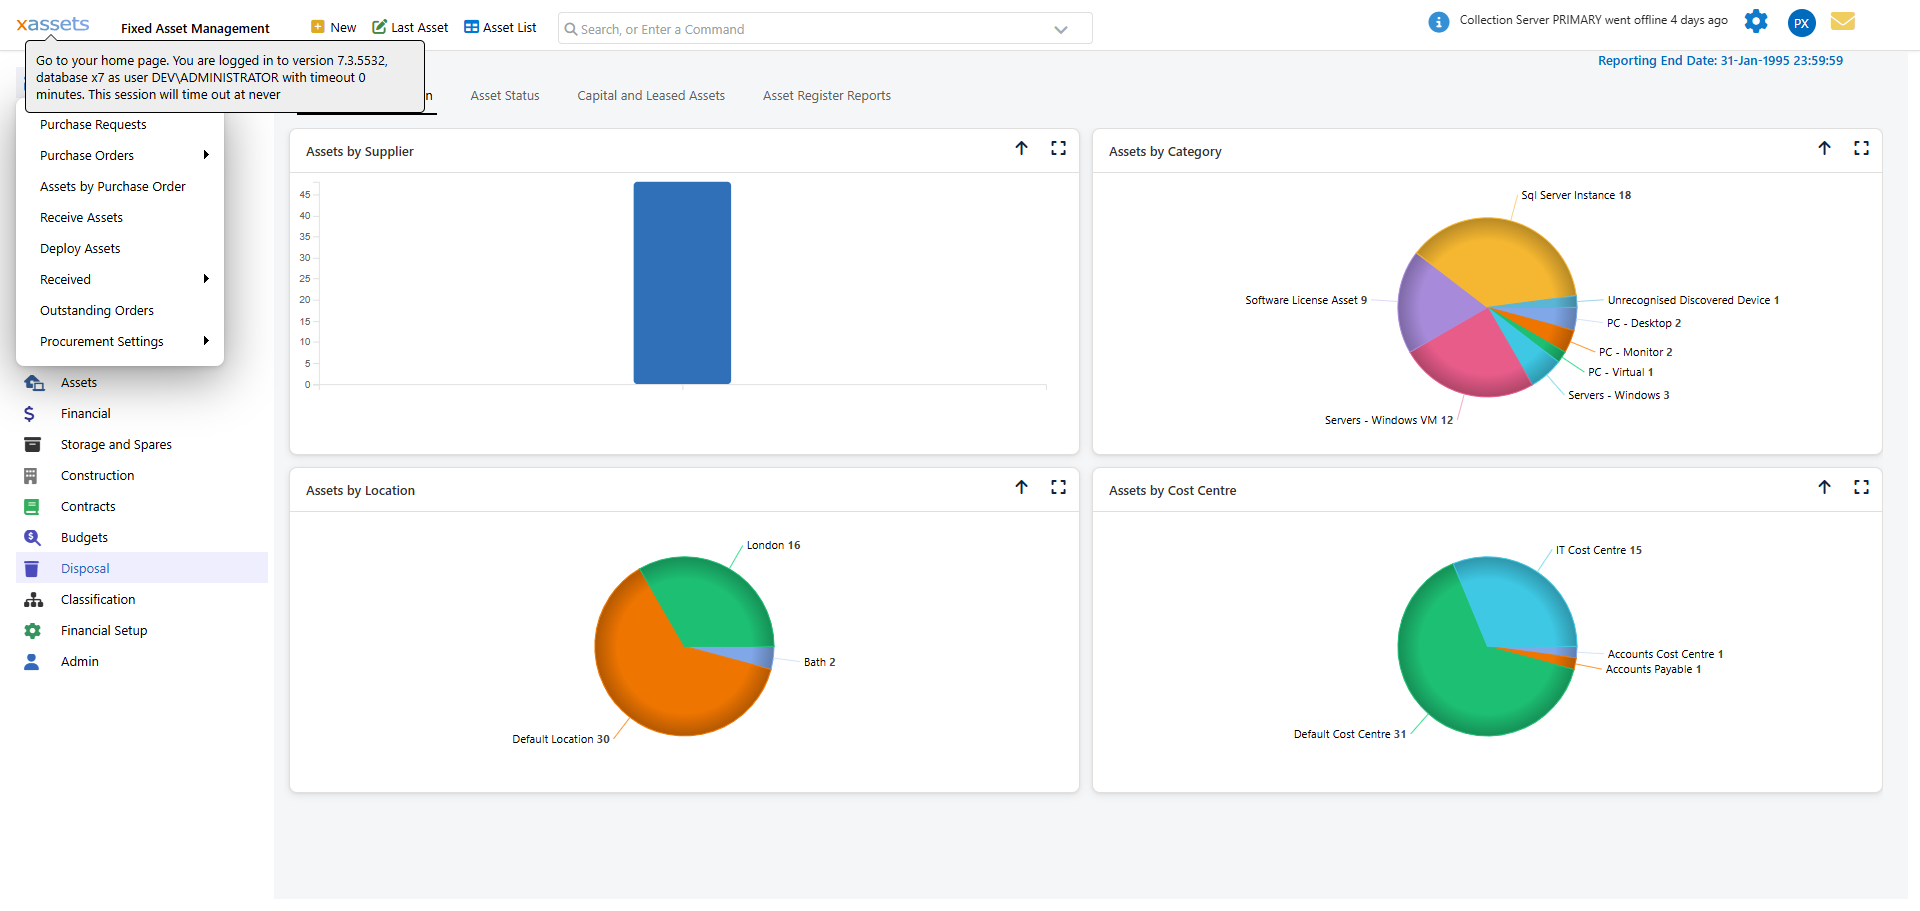1920x911 pixels.
Task: Open the mail envelope icon
Action: 1842,21
